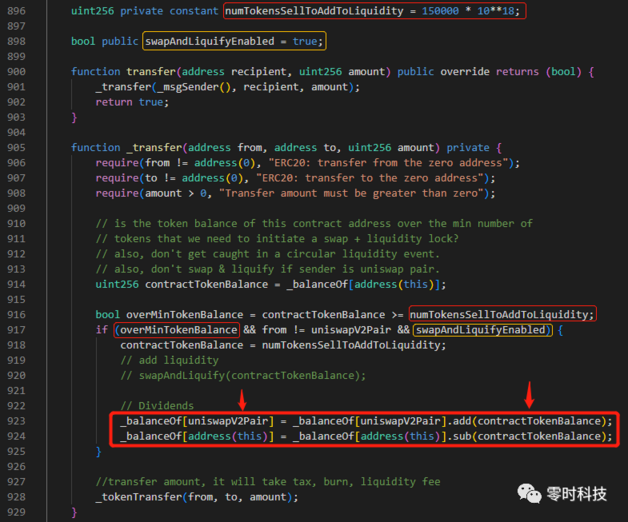628x522 pixels.
Task: Click "ERC20: transfer to the zero address" string
Action: pyautogui.click(x=372, y=178)
